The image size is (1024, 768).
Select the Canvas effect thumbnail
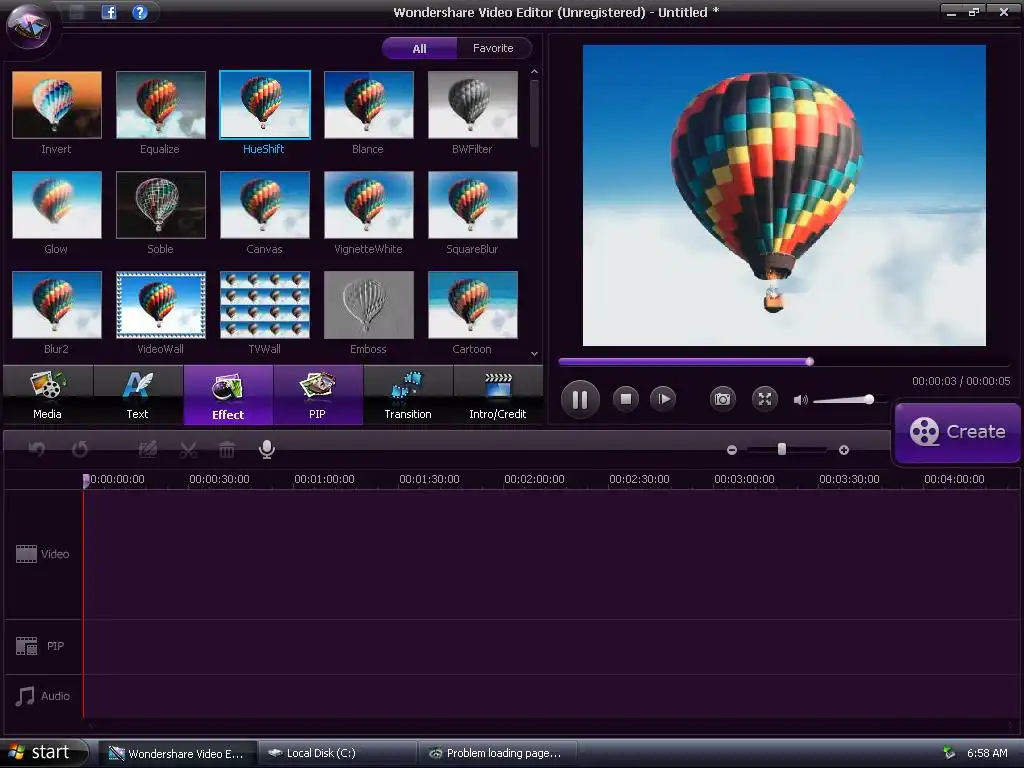click(264, 204)
